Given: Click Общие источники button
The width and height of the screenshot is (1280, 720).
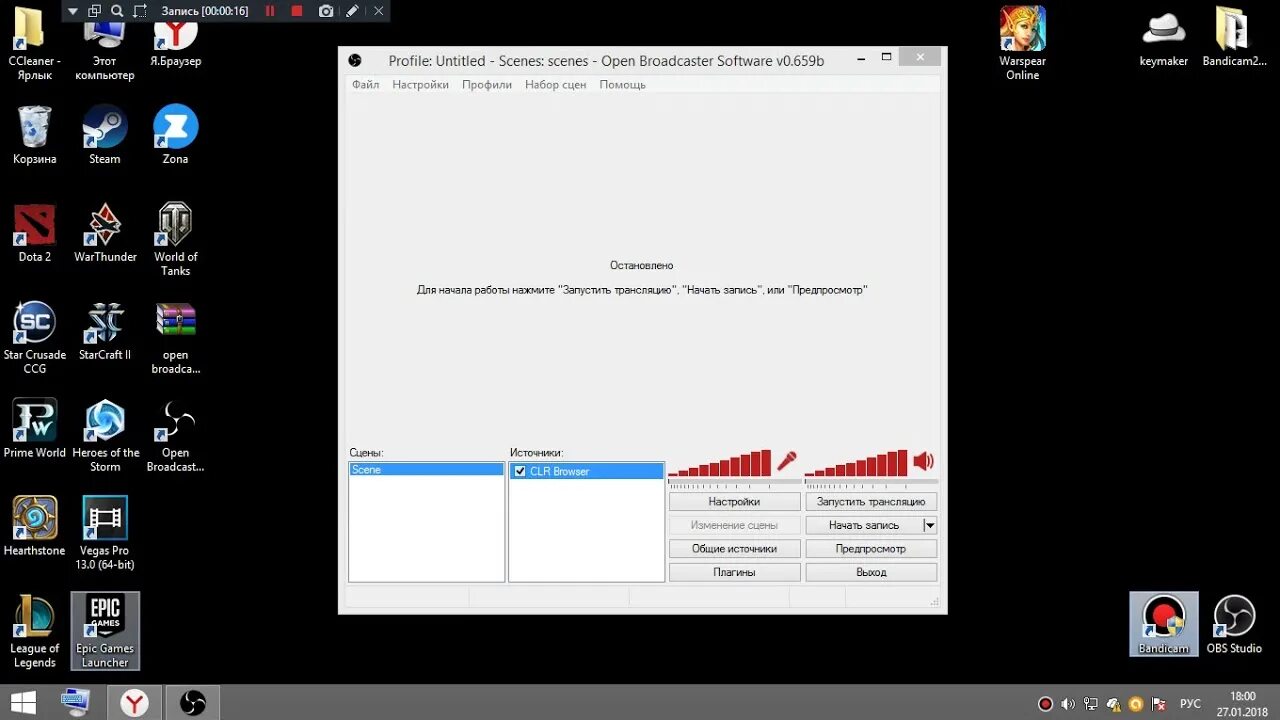Looking at the screenshot, I should [x=735, y=549].
